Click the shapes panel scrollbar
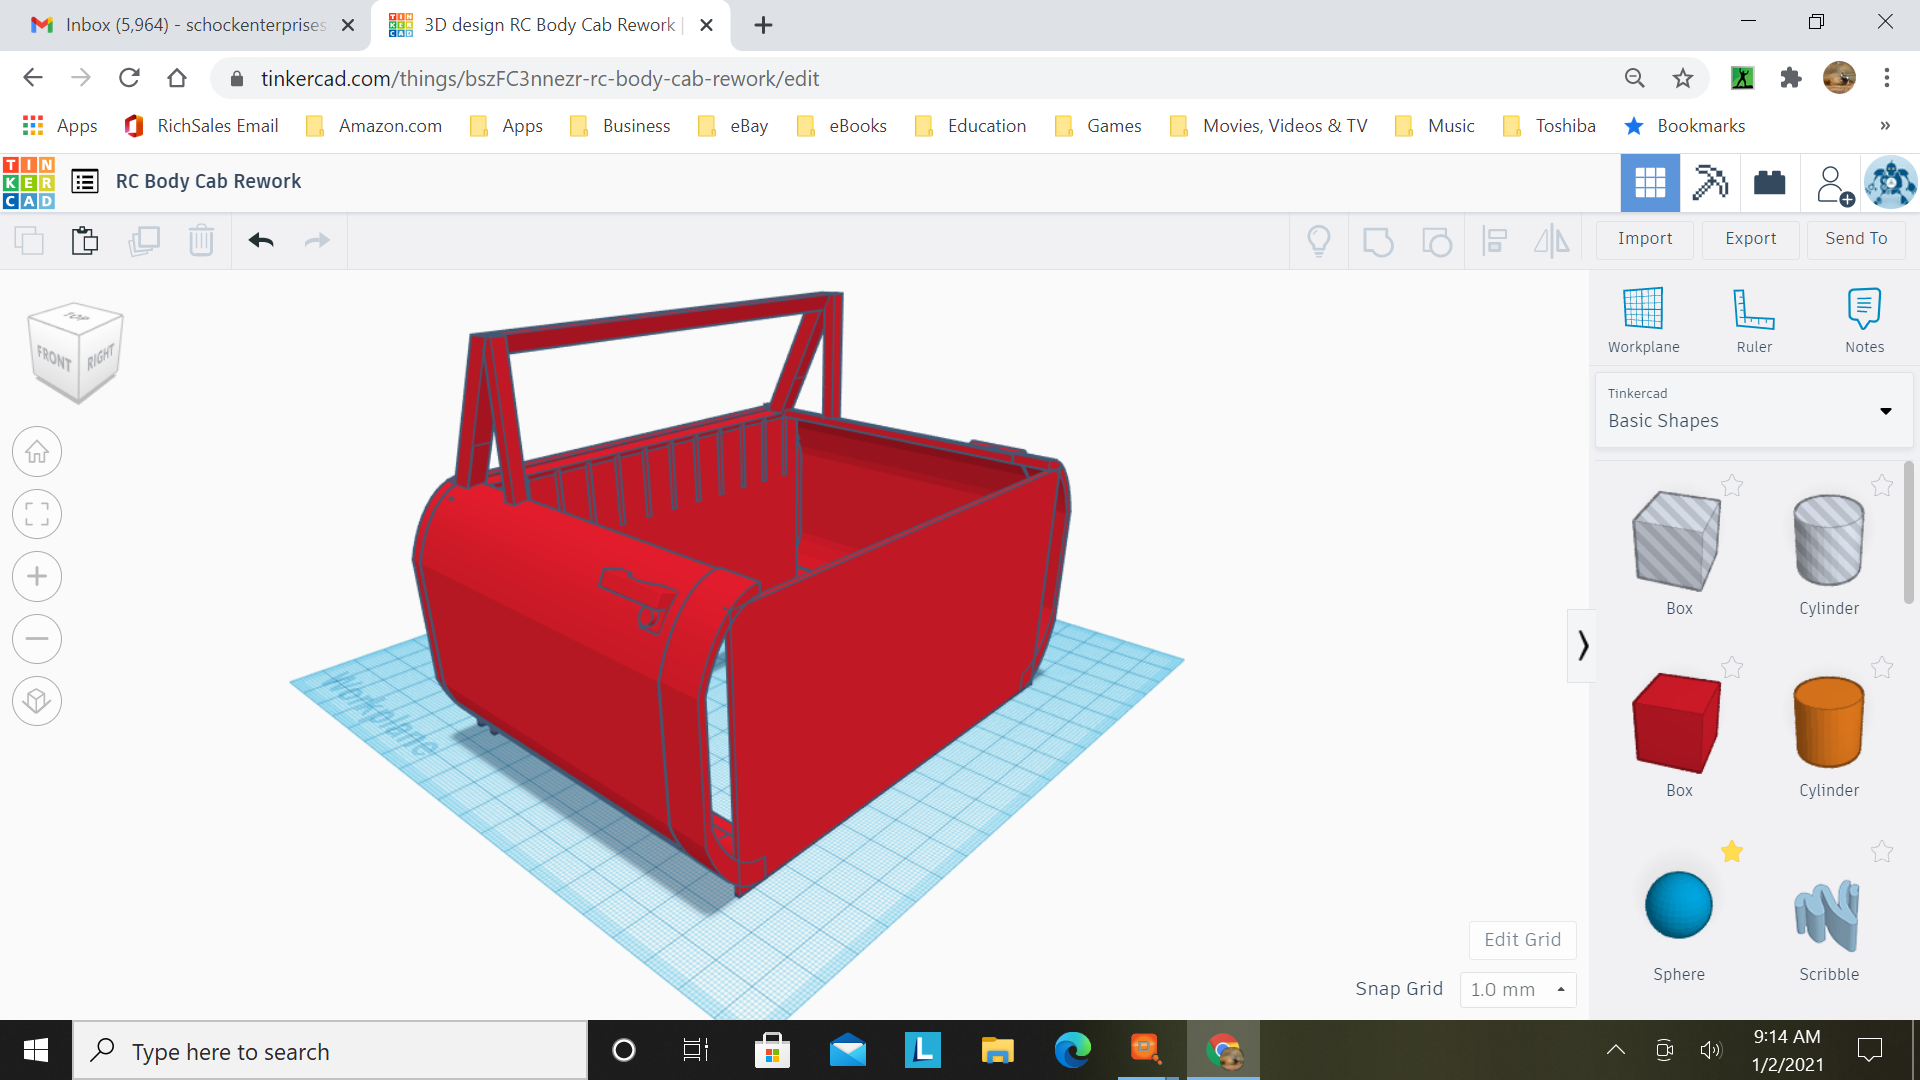Viewport: 1920px width, 1080px height. pyautogui.click(x=1908, y=530)
